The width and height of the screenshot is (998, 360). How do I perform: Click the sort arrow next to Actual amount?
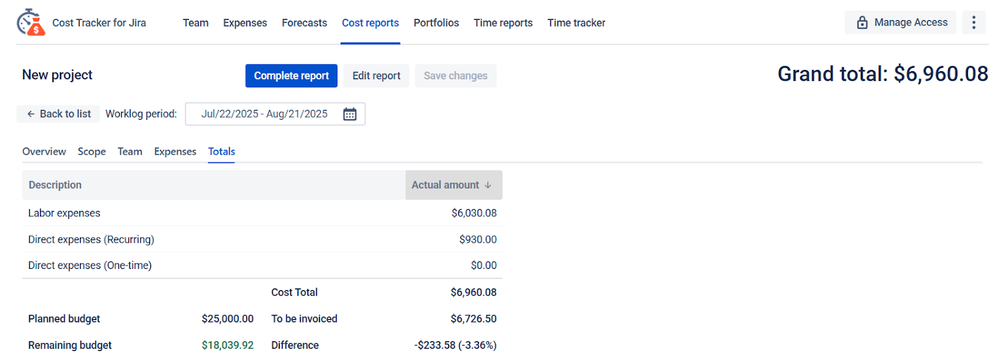click(x=488, y=185)
